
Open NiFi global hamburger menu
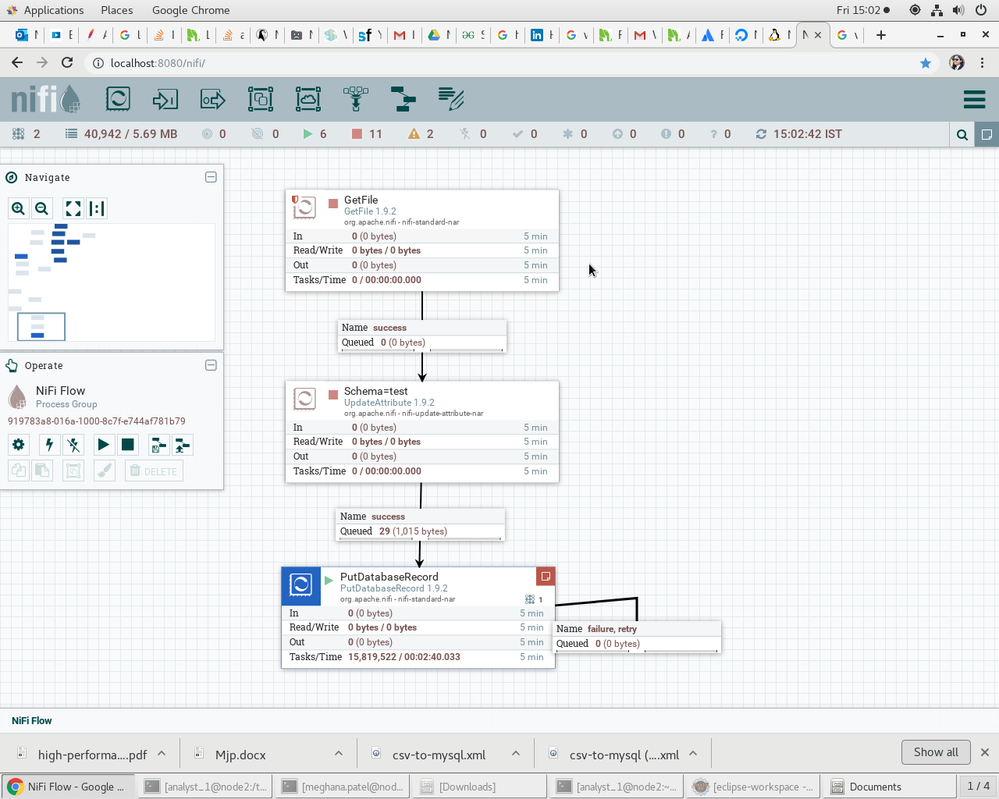tap(973, 100)
